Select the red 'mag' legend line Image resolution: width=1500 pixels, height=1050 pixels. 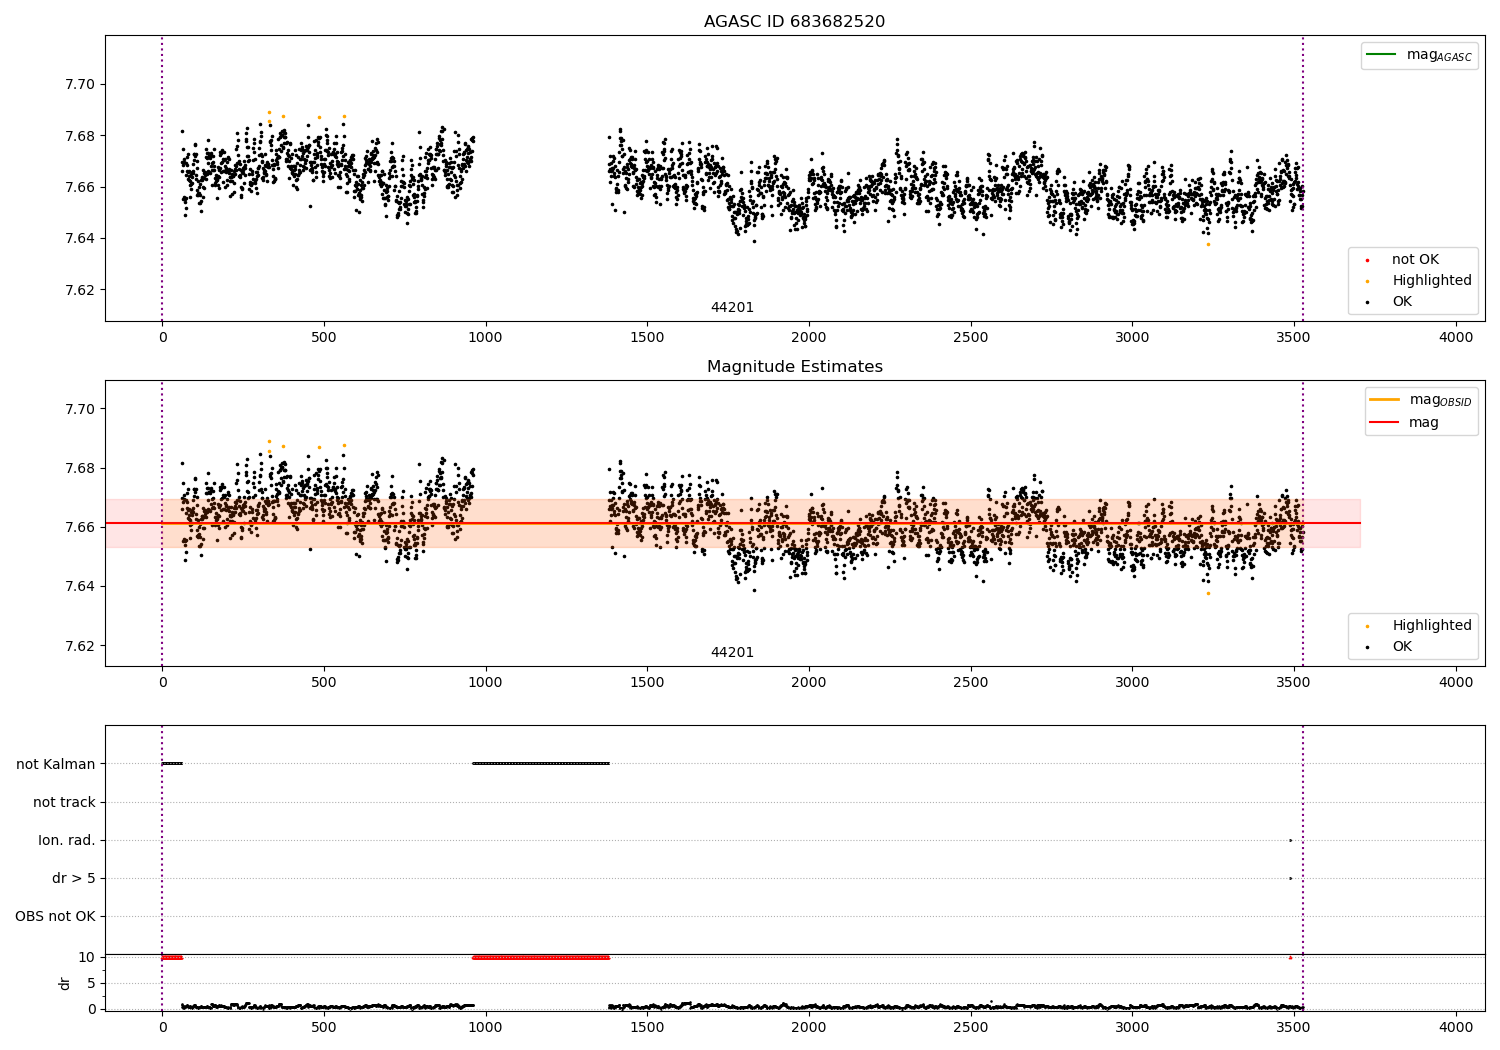coord(1384,422)
